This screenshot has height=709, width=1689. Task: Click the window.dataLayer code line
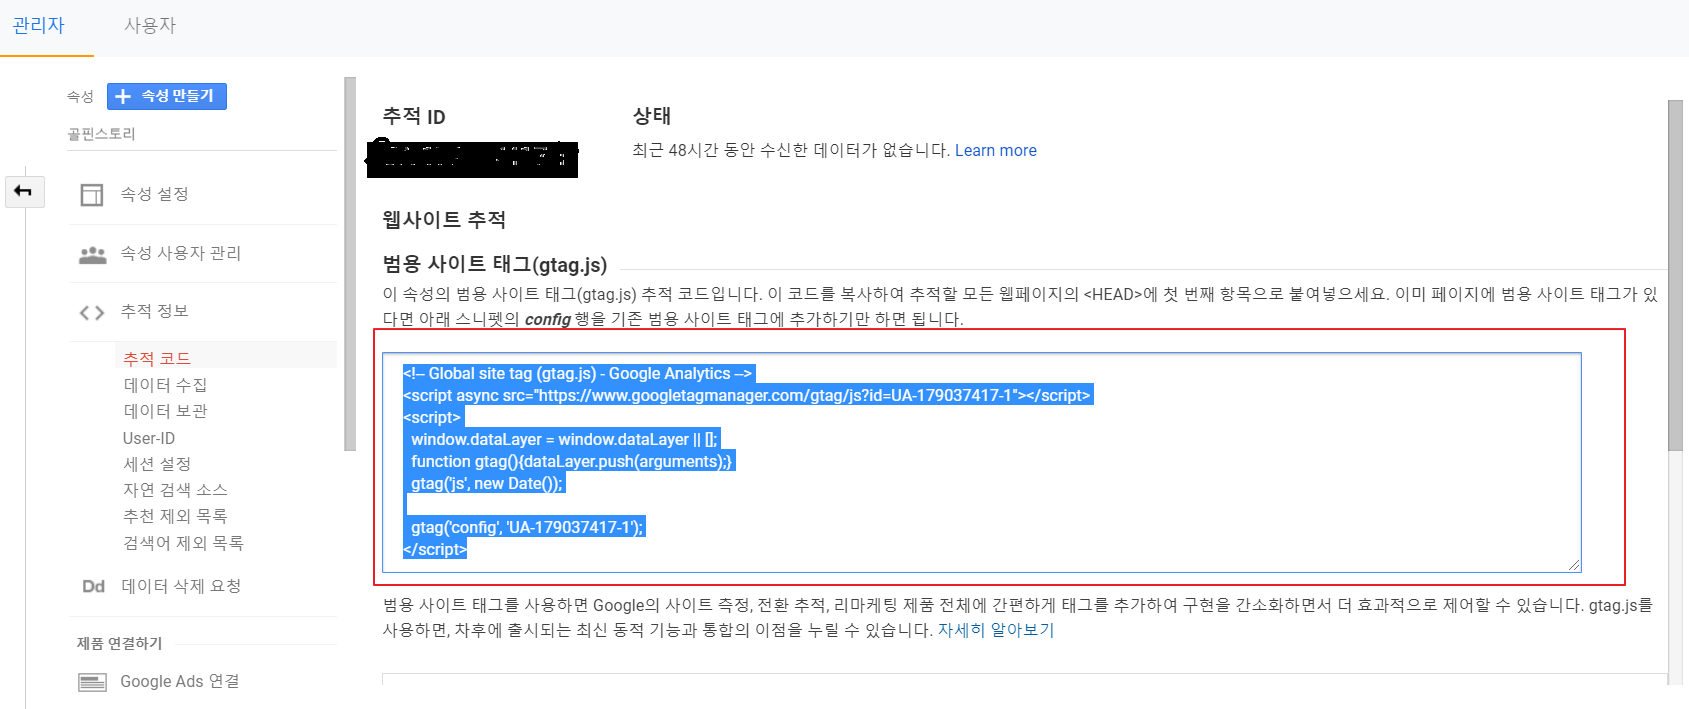tap(564, 439)
